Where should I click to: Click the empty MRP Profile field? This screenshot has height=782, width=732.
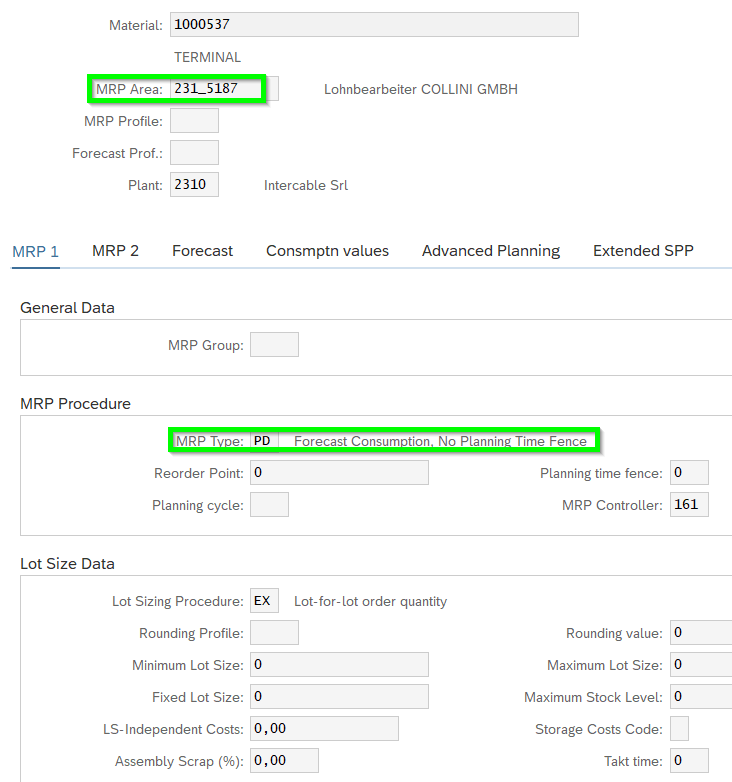pyautogui.click(x=194, y=121)
